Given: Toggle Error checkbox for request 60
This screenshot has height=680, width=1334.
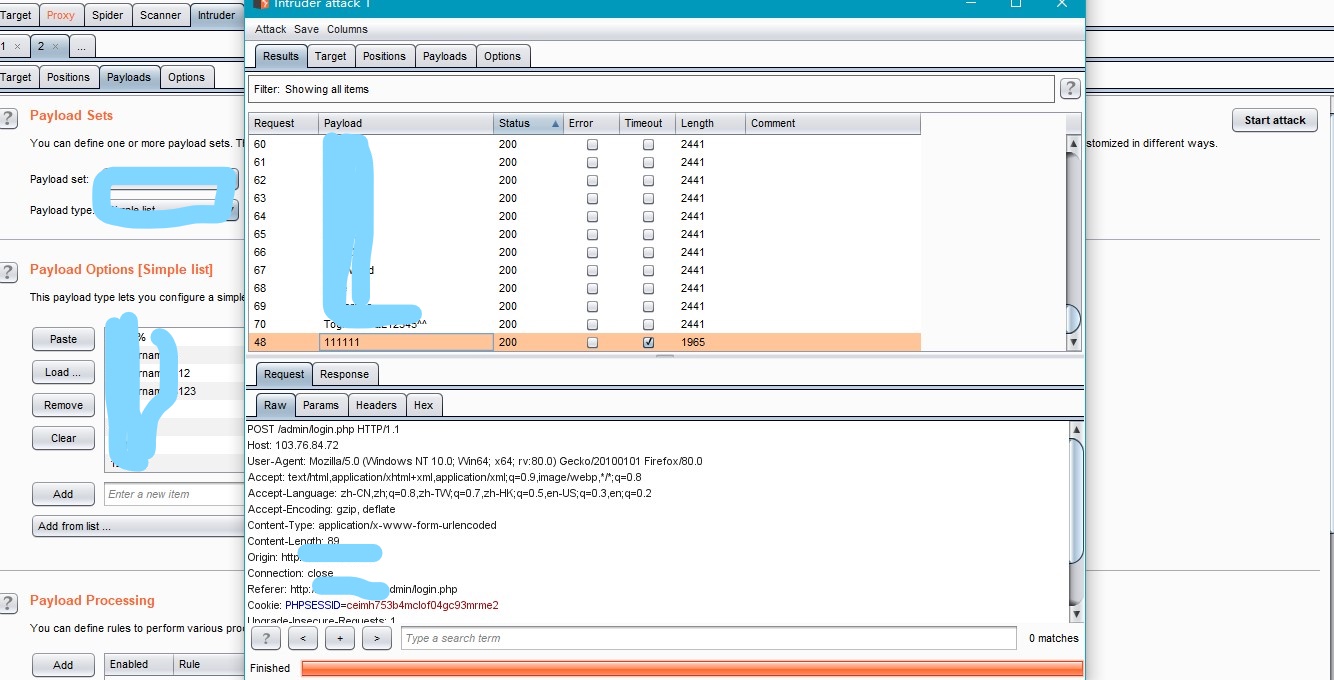Looking at the screenshot, I should coord(592,144).
